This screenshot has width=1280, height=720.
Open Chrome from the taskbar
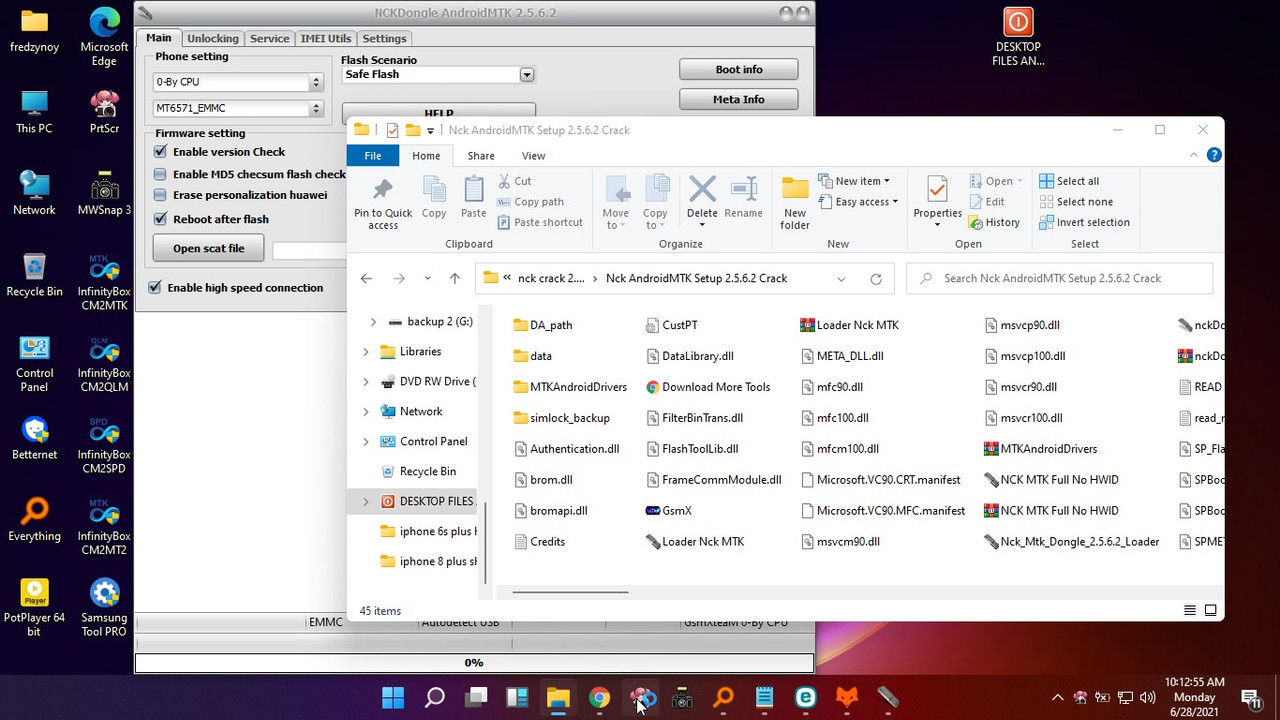tap(599, 698)
